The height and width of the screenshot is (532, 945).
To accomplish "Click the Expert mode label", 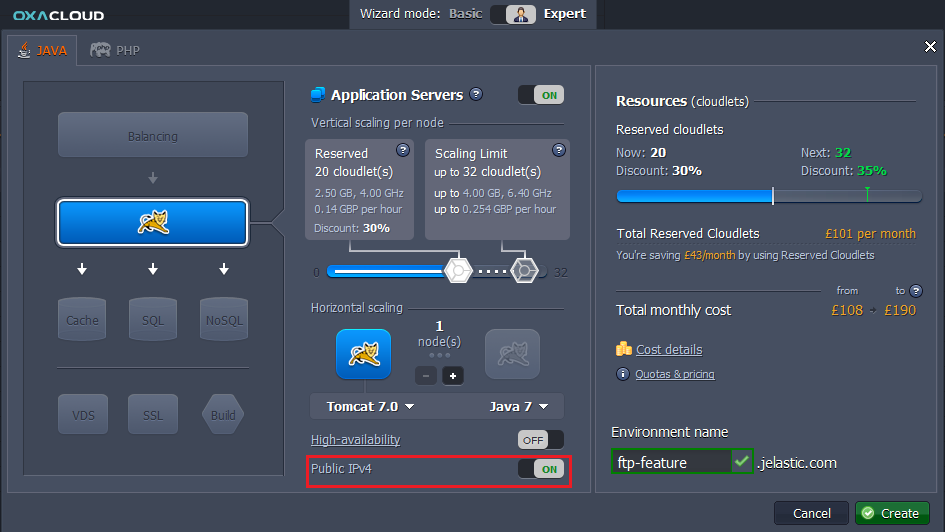I will (565, 14).
